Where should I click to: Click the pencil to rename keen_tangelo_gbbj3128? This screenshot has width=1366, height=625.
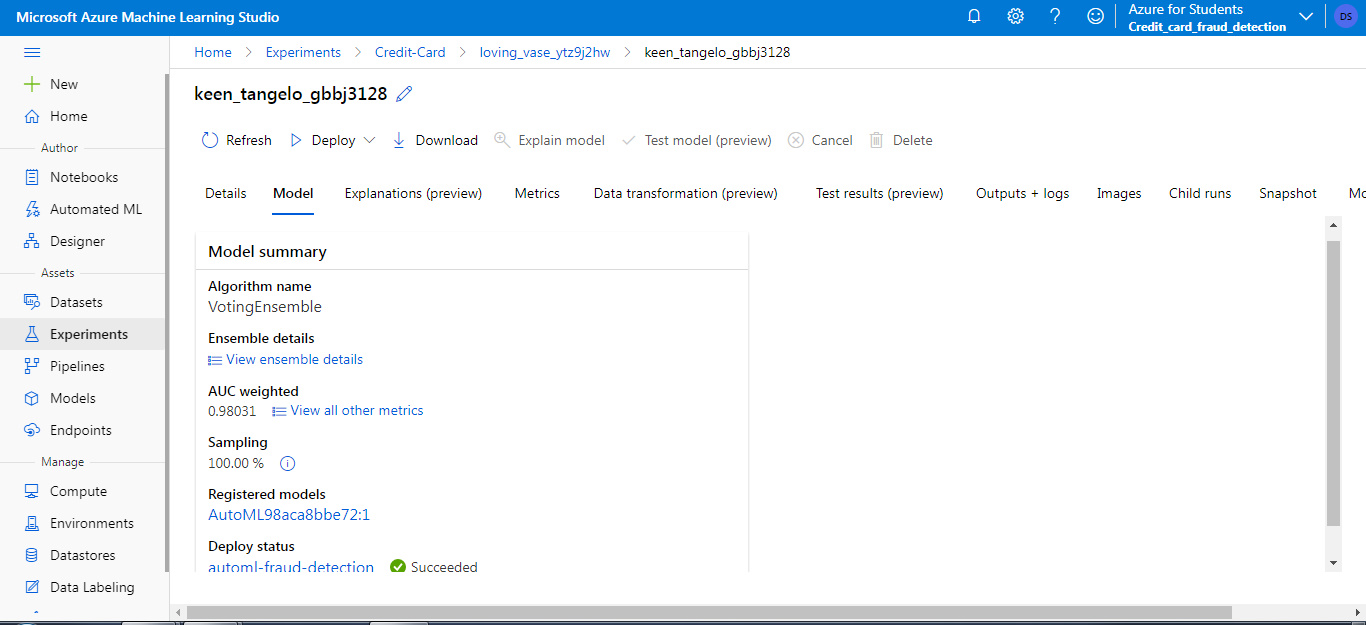404,93
